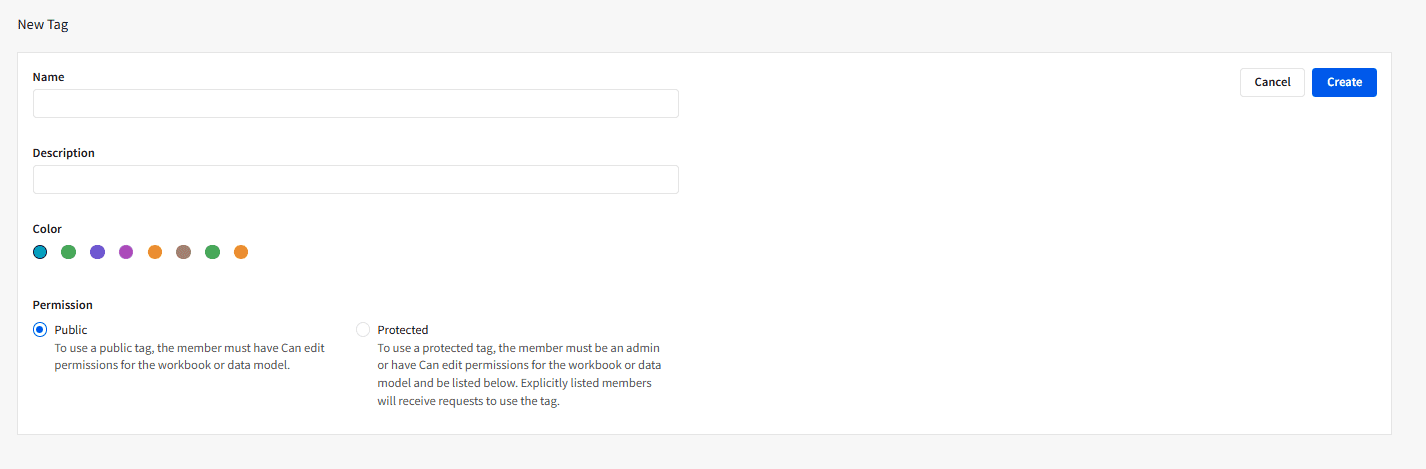Image resolution: width=1426 pixels, height=469 pixels.
Task: Click the Description field label
Action: tap(64, 153)
